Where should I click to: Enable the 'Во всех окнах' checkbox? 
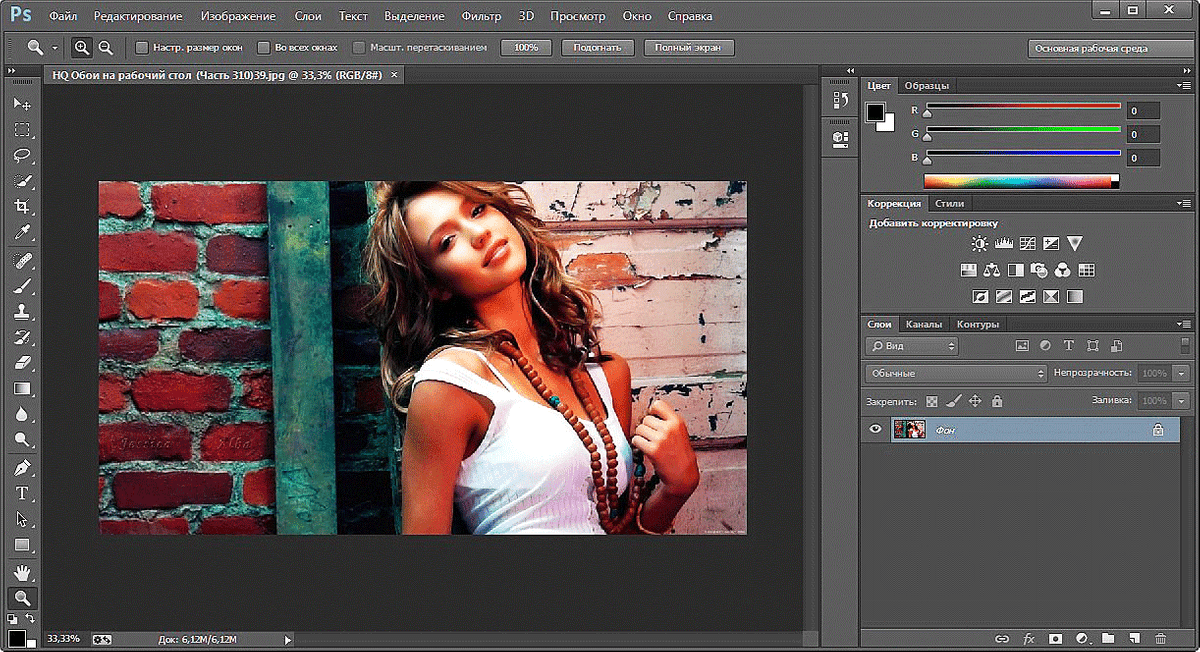[262, 46]
